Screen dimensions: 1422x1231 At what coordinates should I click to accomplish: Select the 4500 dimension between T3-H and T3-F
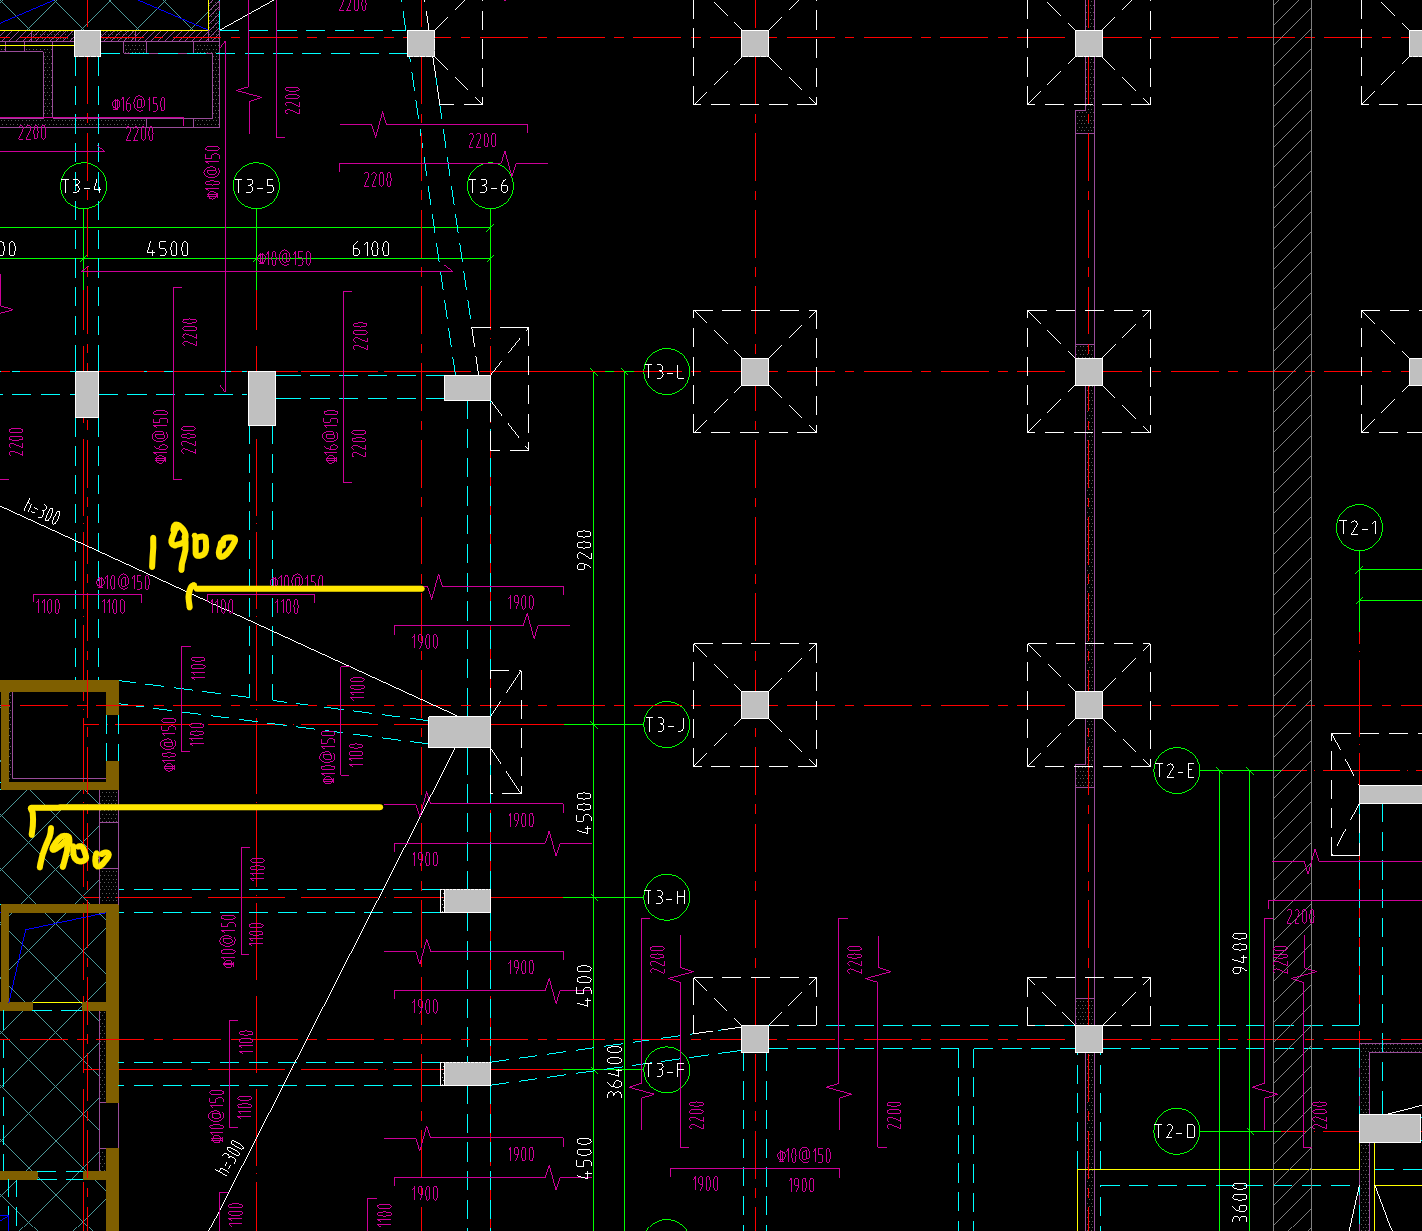pyautogui.click(x=585, y=985)
